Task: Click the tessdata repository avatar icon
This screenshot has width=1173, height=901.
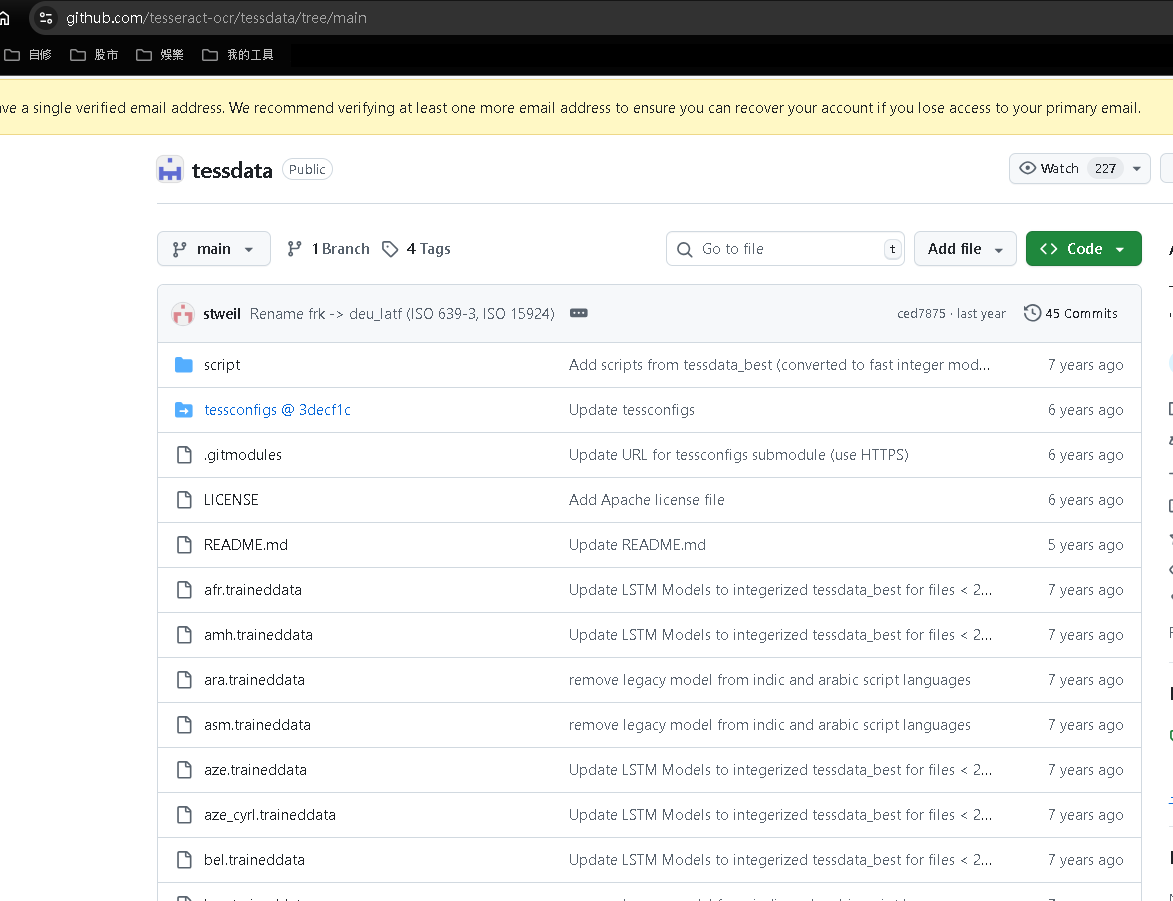Action: pyautogui.click(x=170, y=170)
